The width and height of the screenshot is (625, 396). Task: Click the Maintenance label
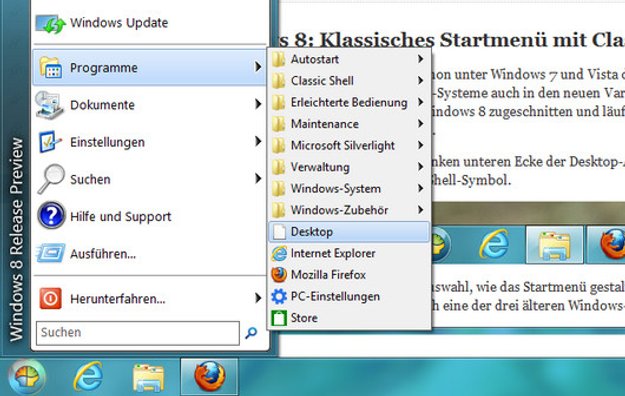click(325, 124)
